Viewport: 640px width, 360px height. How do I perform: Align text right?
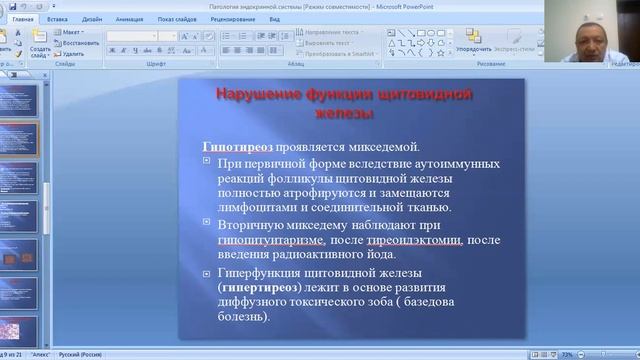[249, 50]
